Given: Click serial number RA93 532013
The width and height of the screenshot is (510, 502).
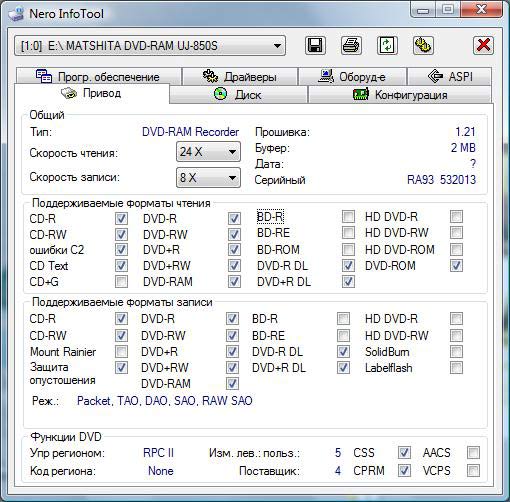Looking at the screenshot, I should [441, 180].
